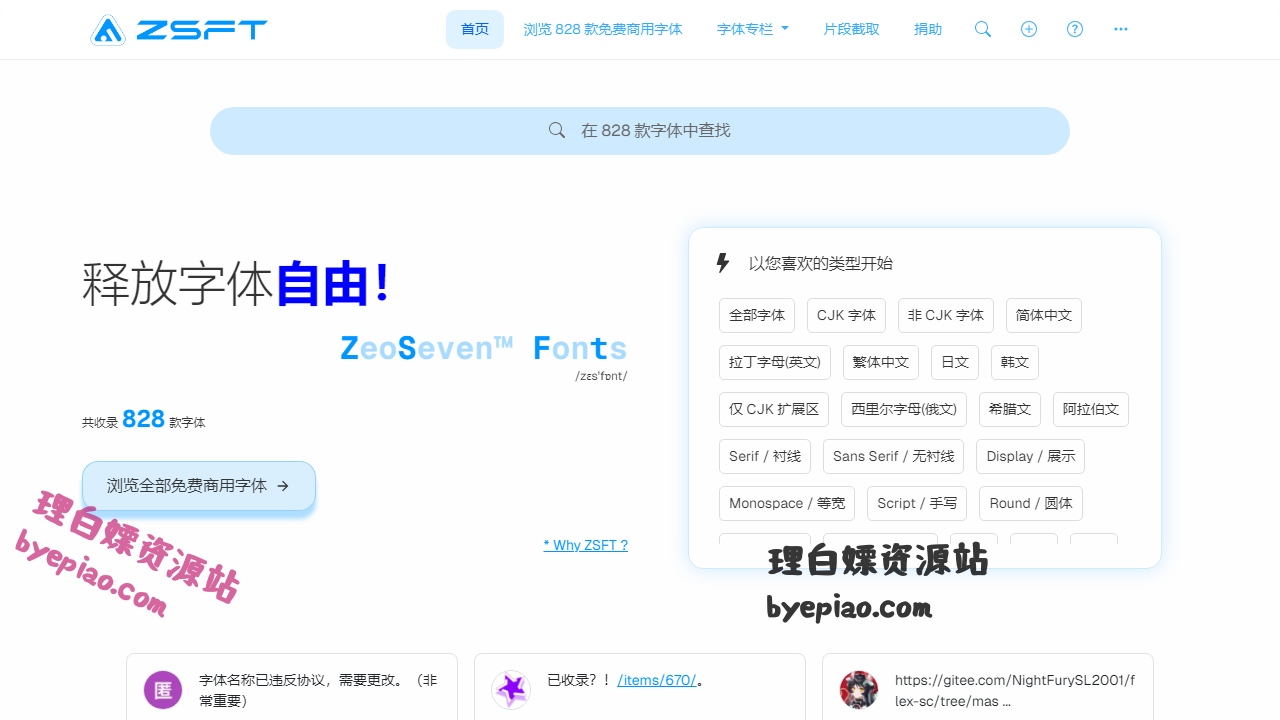Select the 非 CJK 字体 tag
The width and height of the screenshot is (1280, 720).
pyautogui.click(x=946, y=315)
